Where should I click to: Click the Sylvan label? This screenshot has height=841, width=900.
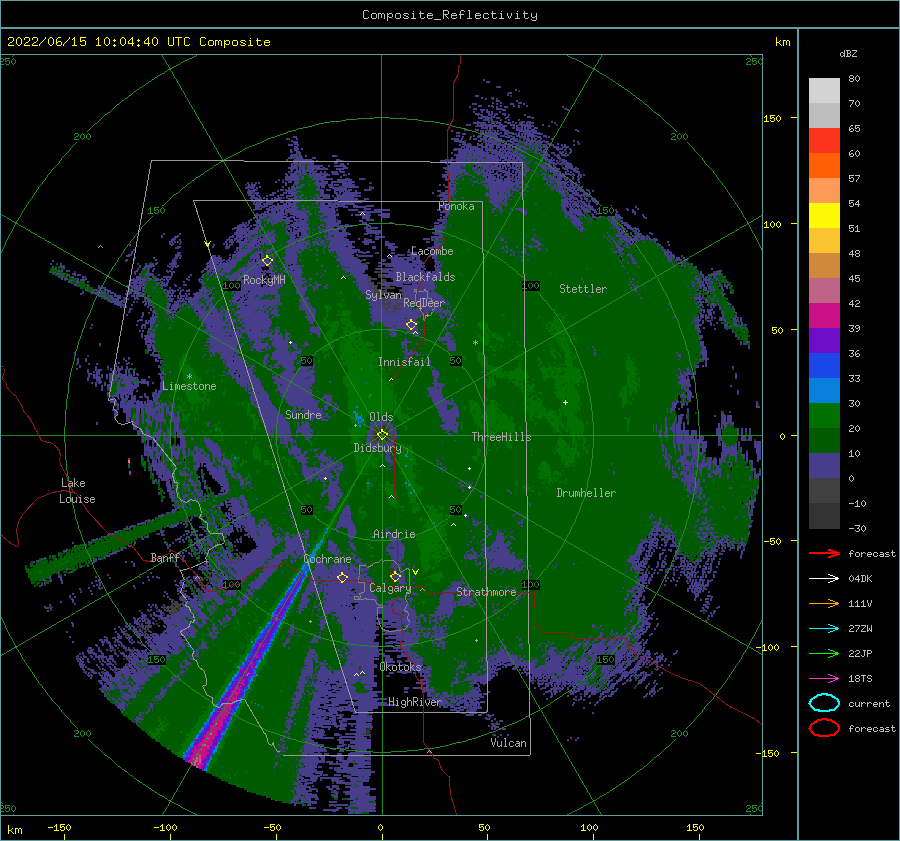tap(383, 295)
